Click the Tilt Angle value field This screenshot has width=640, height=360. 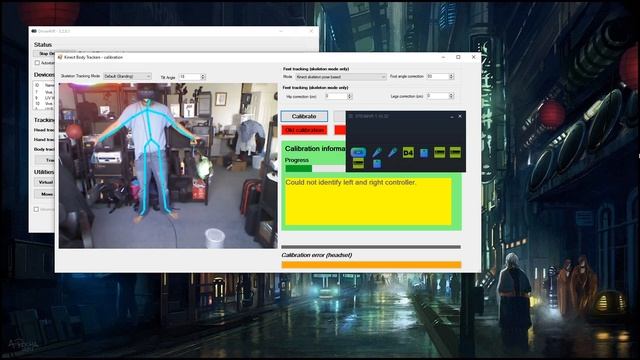click(x=190, y=77)
